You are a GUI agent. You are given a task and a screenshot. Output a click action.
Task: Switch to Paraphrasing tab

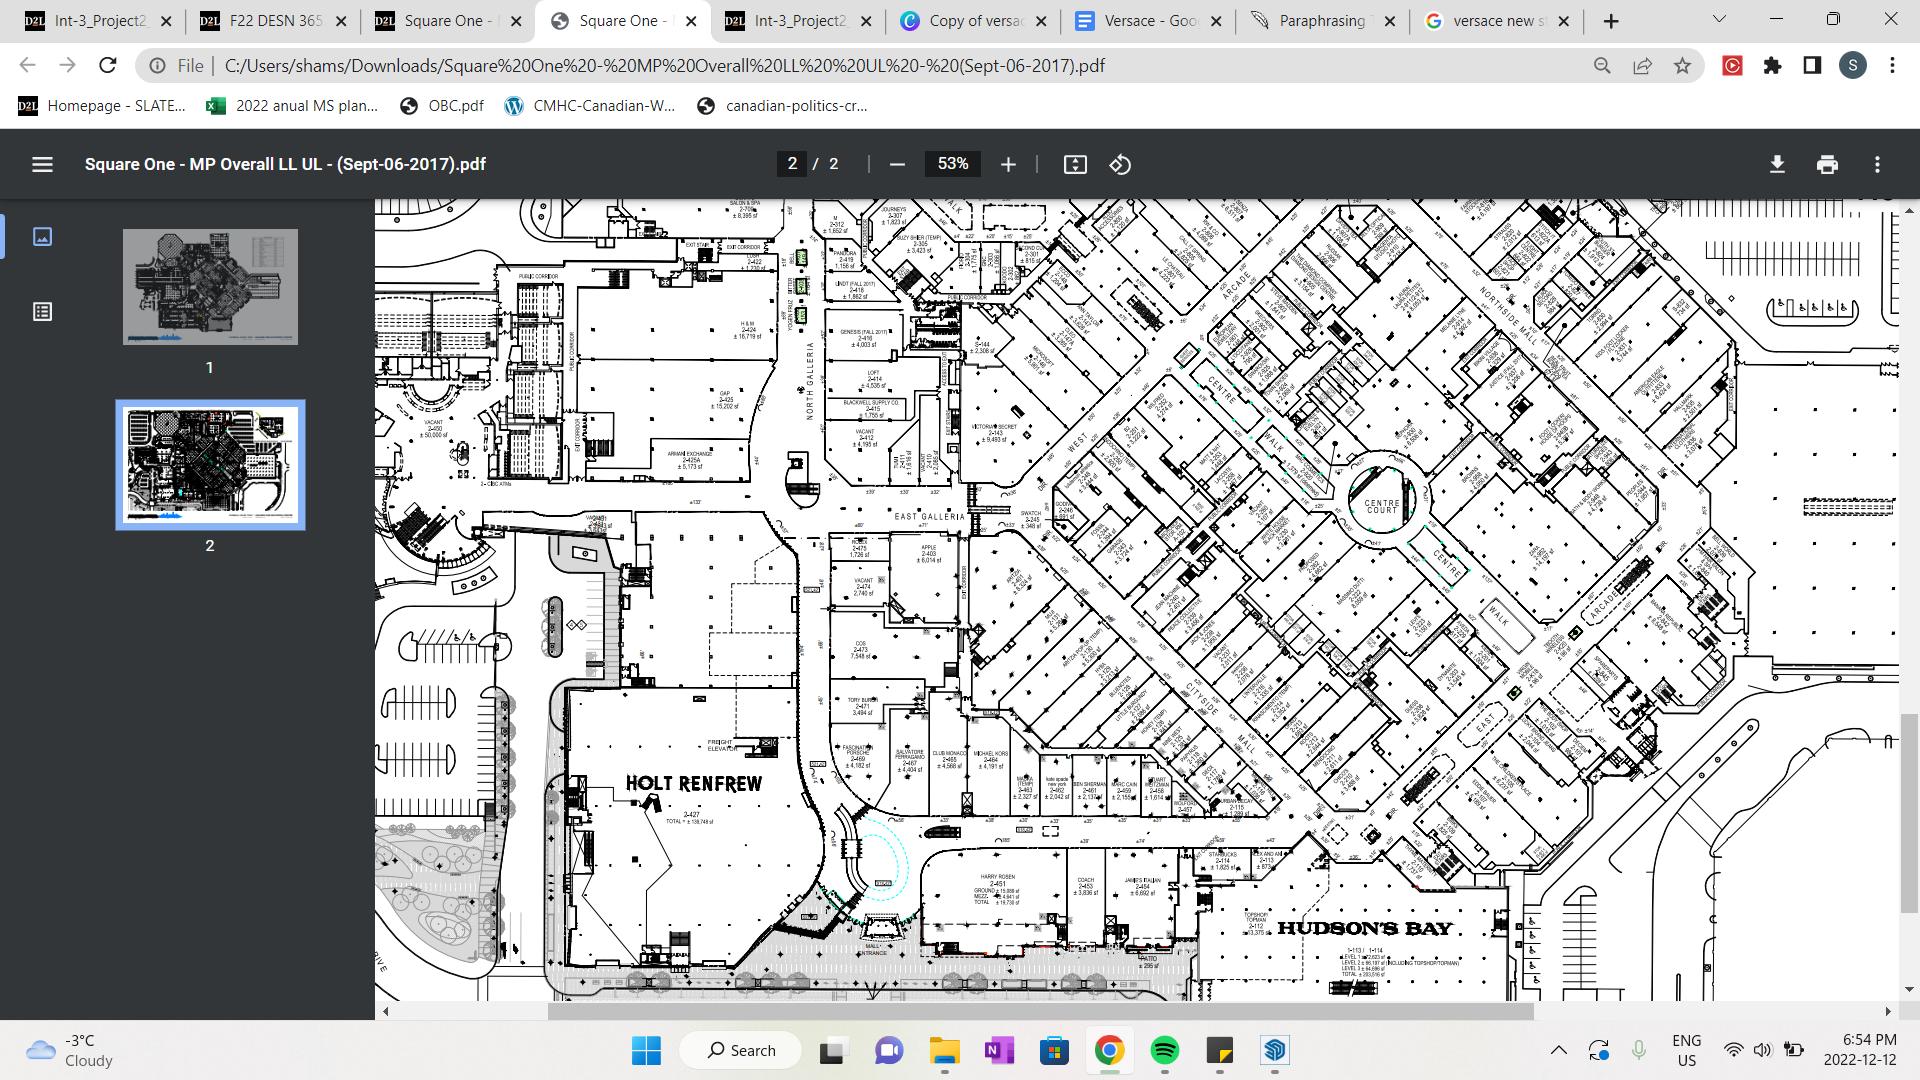[1323, 21]
